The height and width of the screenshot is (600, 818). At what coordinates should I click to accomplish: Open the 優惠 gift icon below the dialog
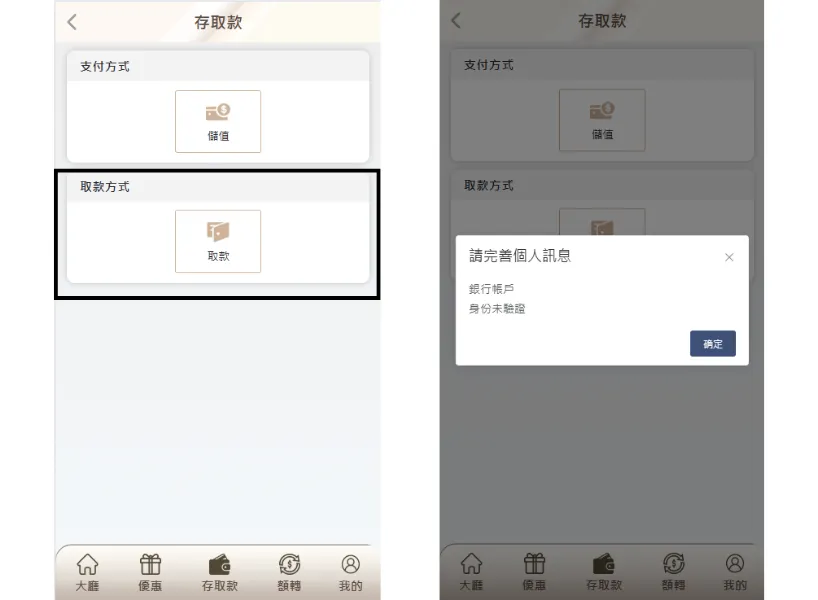tap(534, 570)
